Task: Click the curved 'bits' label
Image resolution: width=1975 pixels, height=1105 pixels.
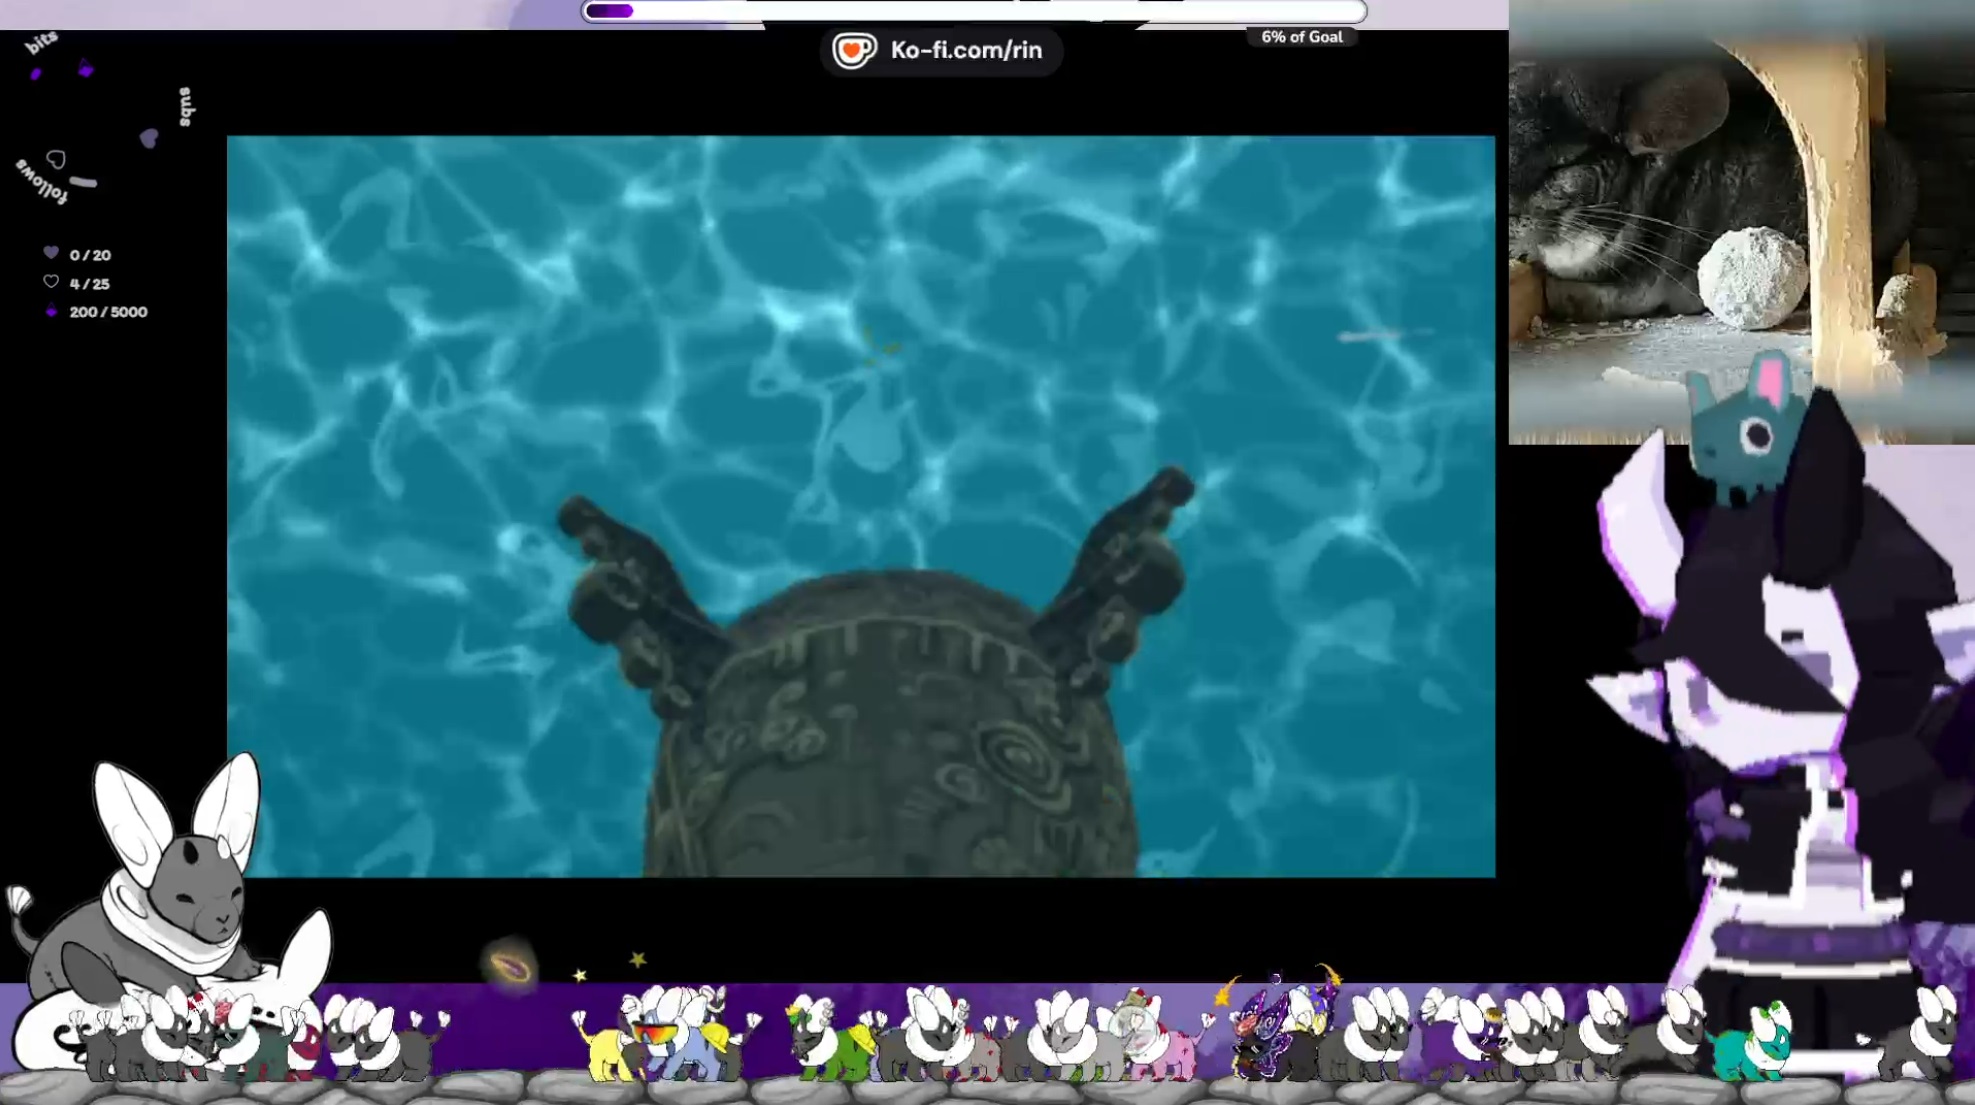Action: [x=42, y=42]
